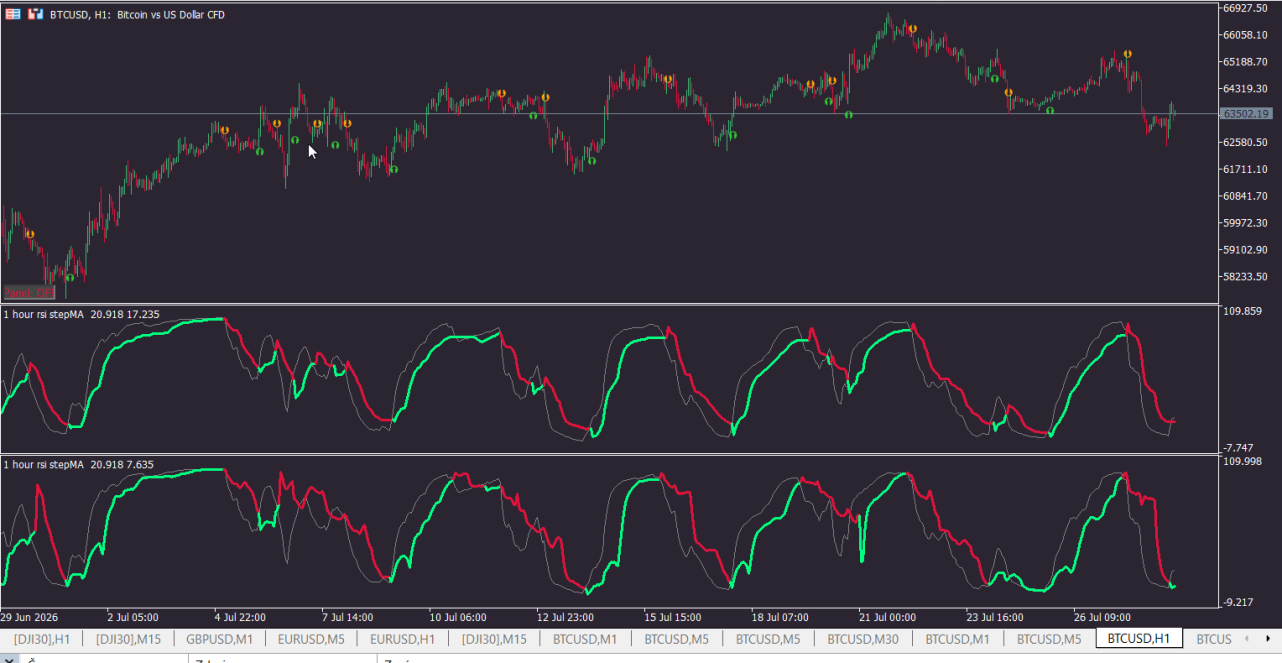Open the One Click Trading panel icon
This screenshot has height=663, width=1282.
point(13,14)
